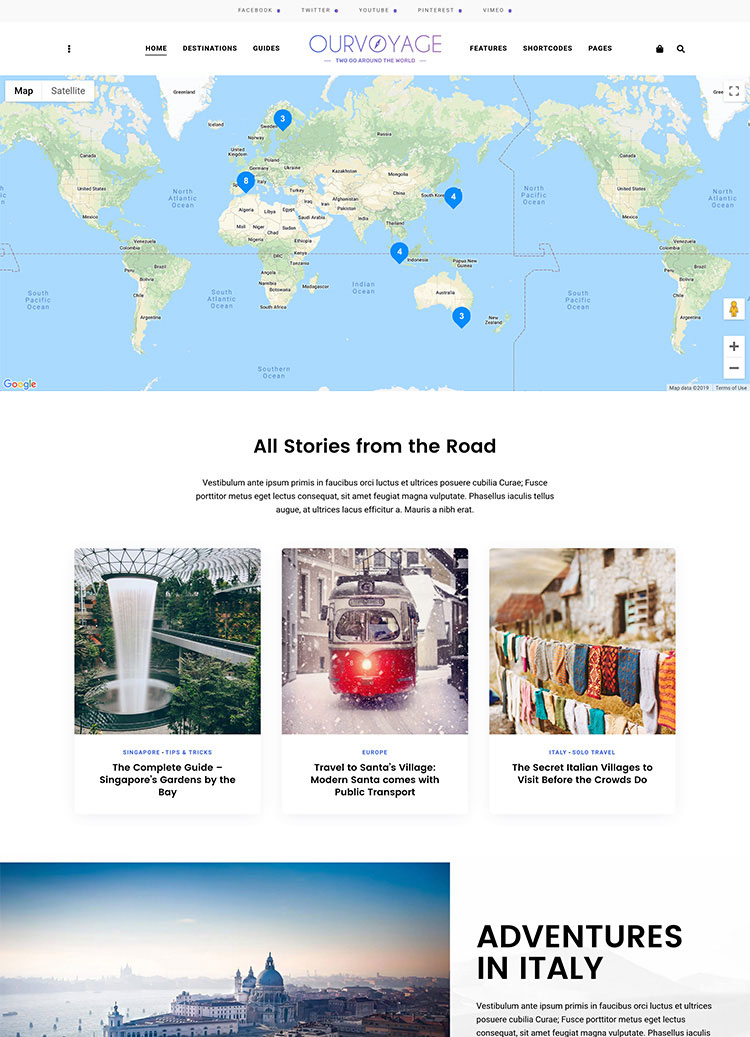
Task: Click the cluster marker labeled 8 in Europe
Action: (x=245, y=181)
